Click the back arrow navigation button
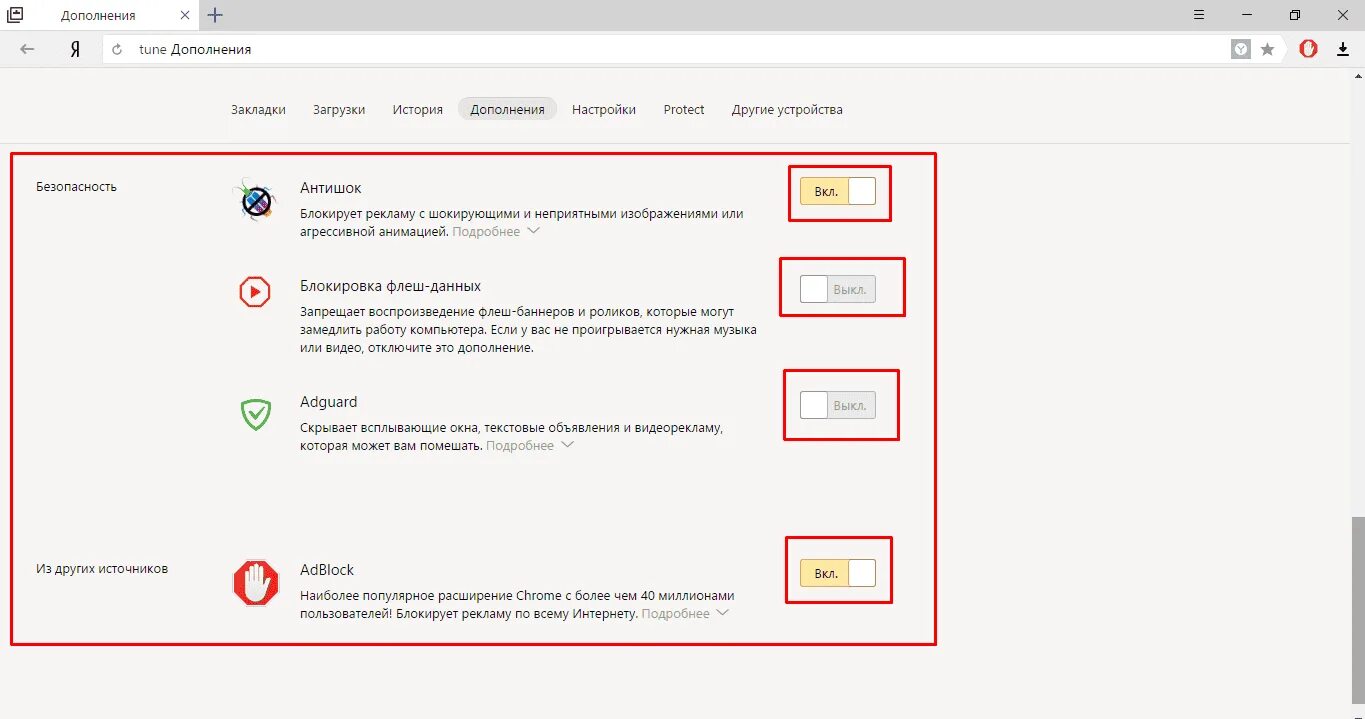 tap(27, 49)
